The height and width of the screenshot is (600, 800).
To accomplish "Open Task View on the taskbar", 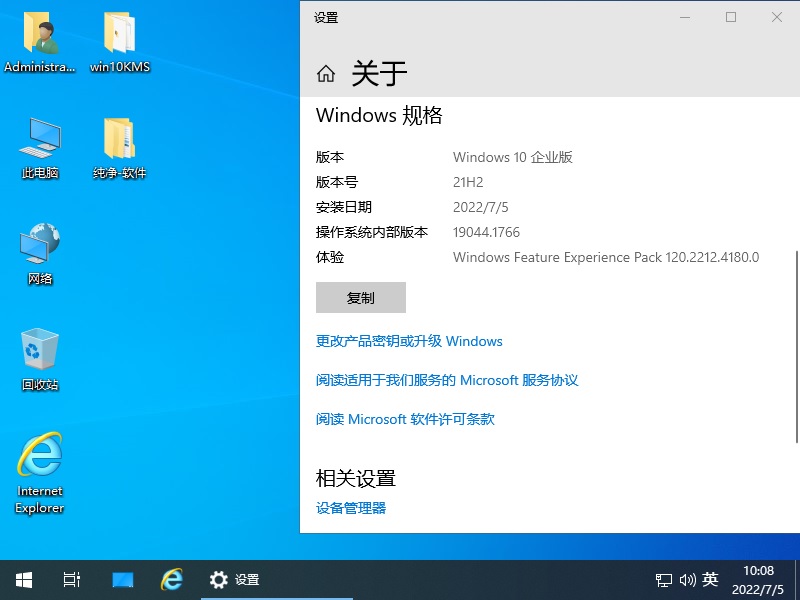I will pos(70,580).
